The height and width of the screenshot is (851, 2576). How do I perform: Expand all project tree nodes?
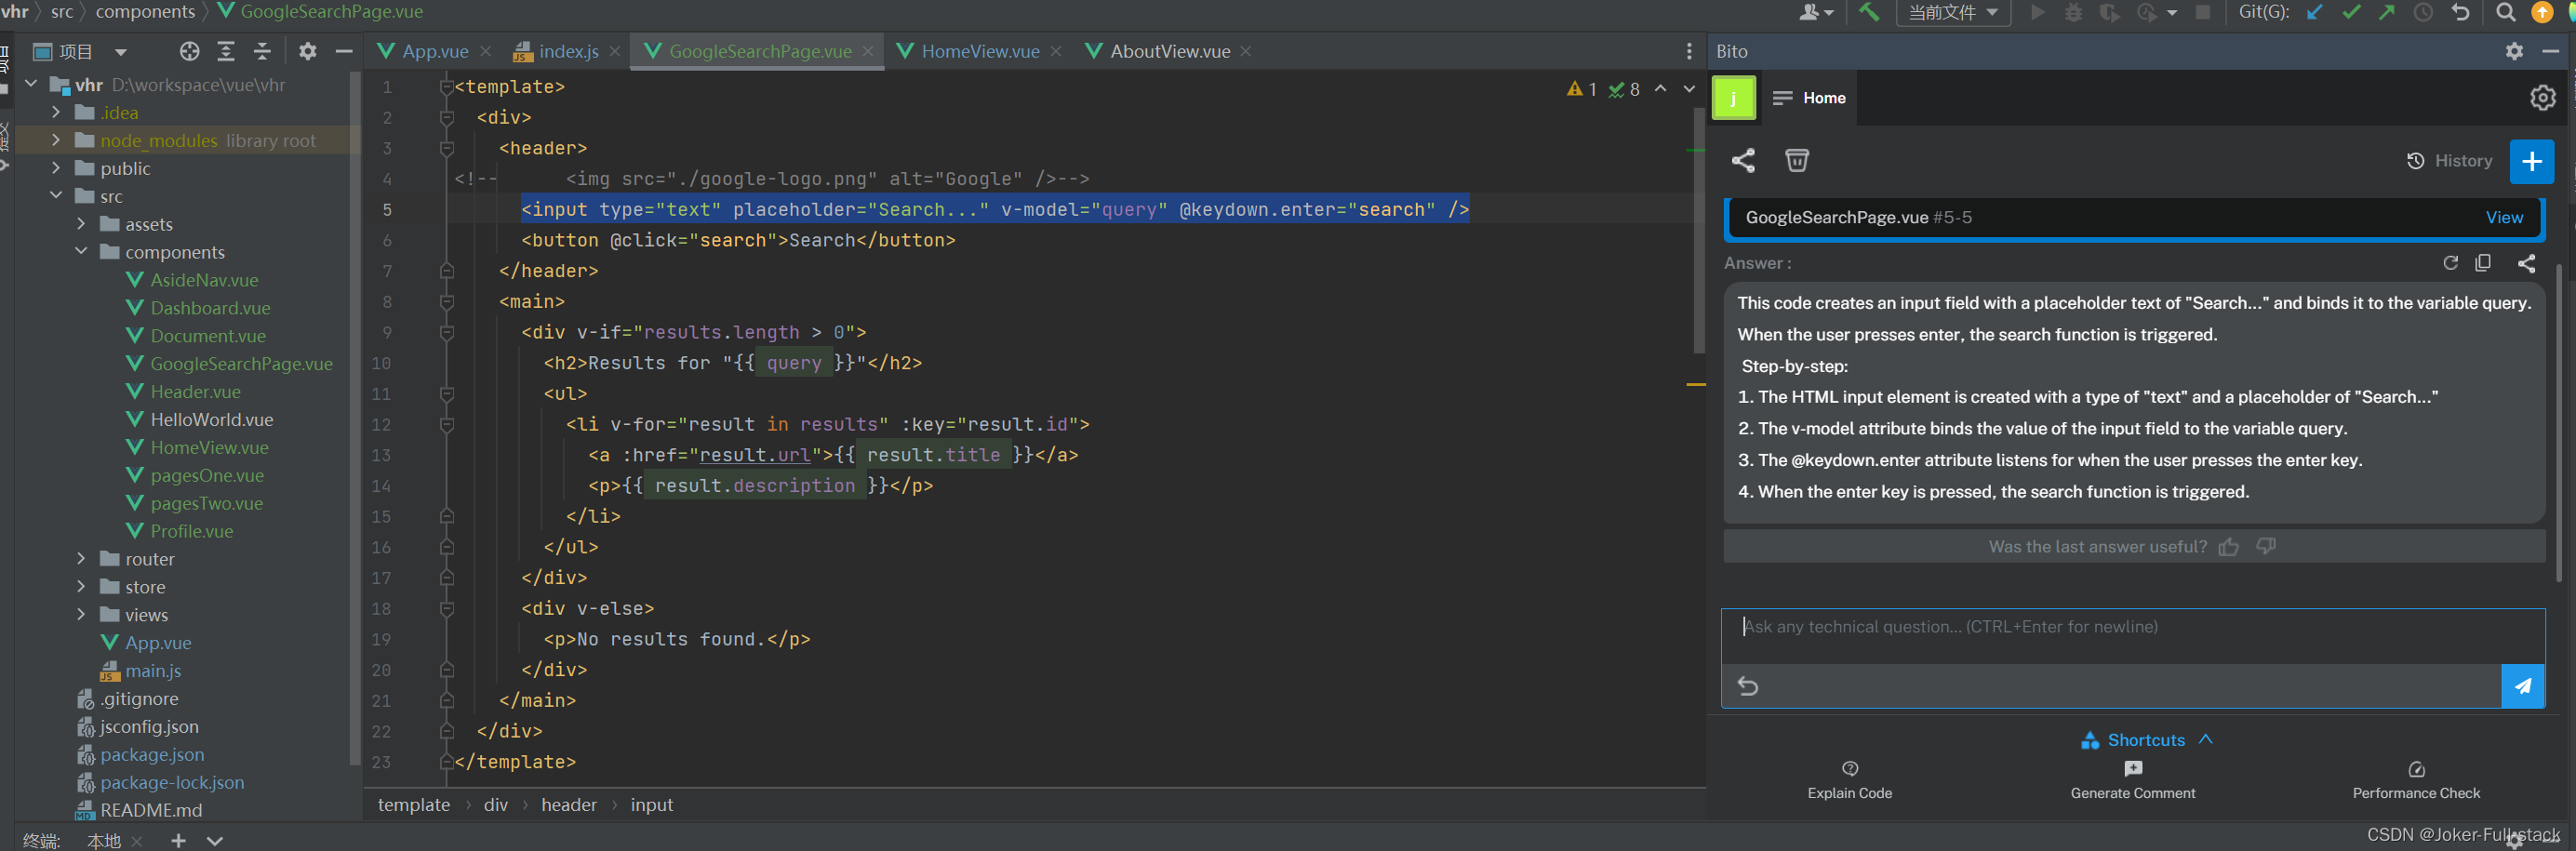(226, 51)
